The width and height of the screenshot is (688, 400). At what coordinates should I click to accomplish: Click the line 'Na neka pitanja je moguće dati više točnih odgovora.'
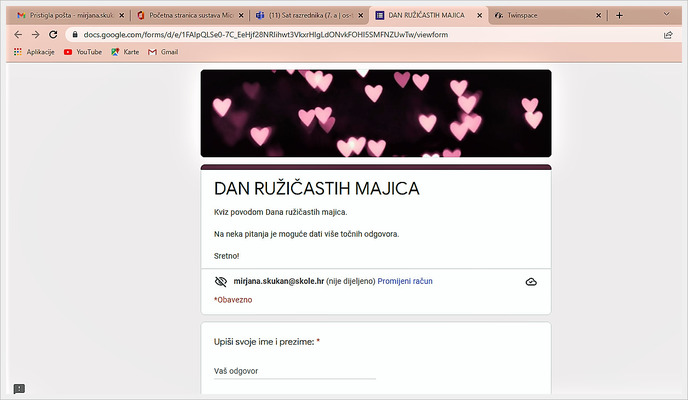point(306,234)
